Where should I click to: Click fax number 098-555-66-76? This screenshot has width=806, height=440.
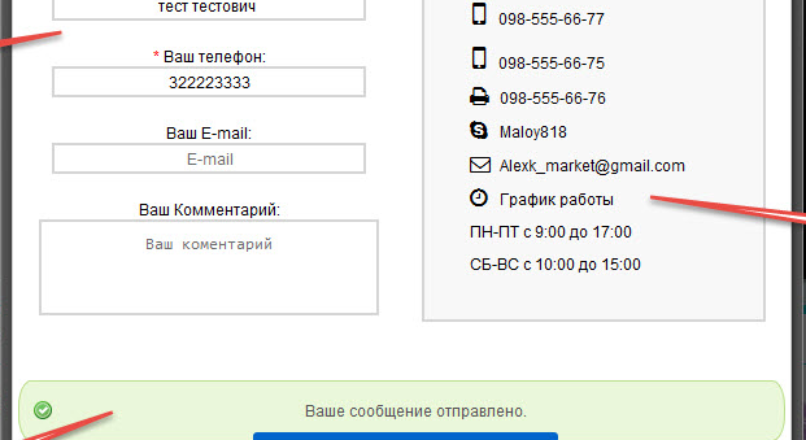tap(553, 98)
